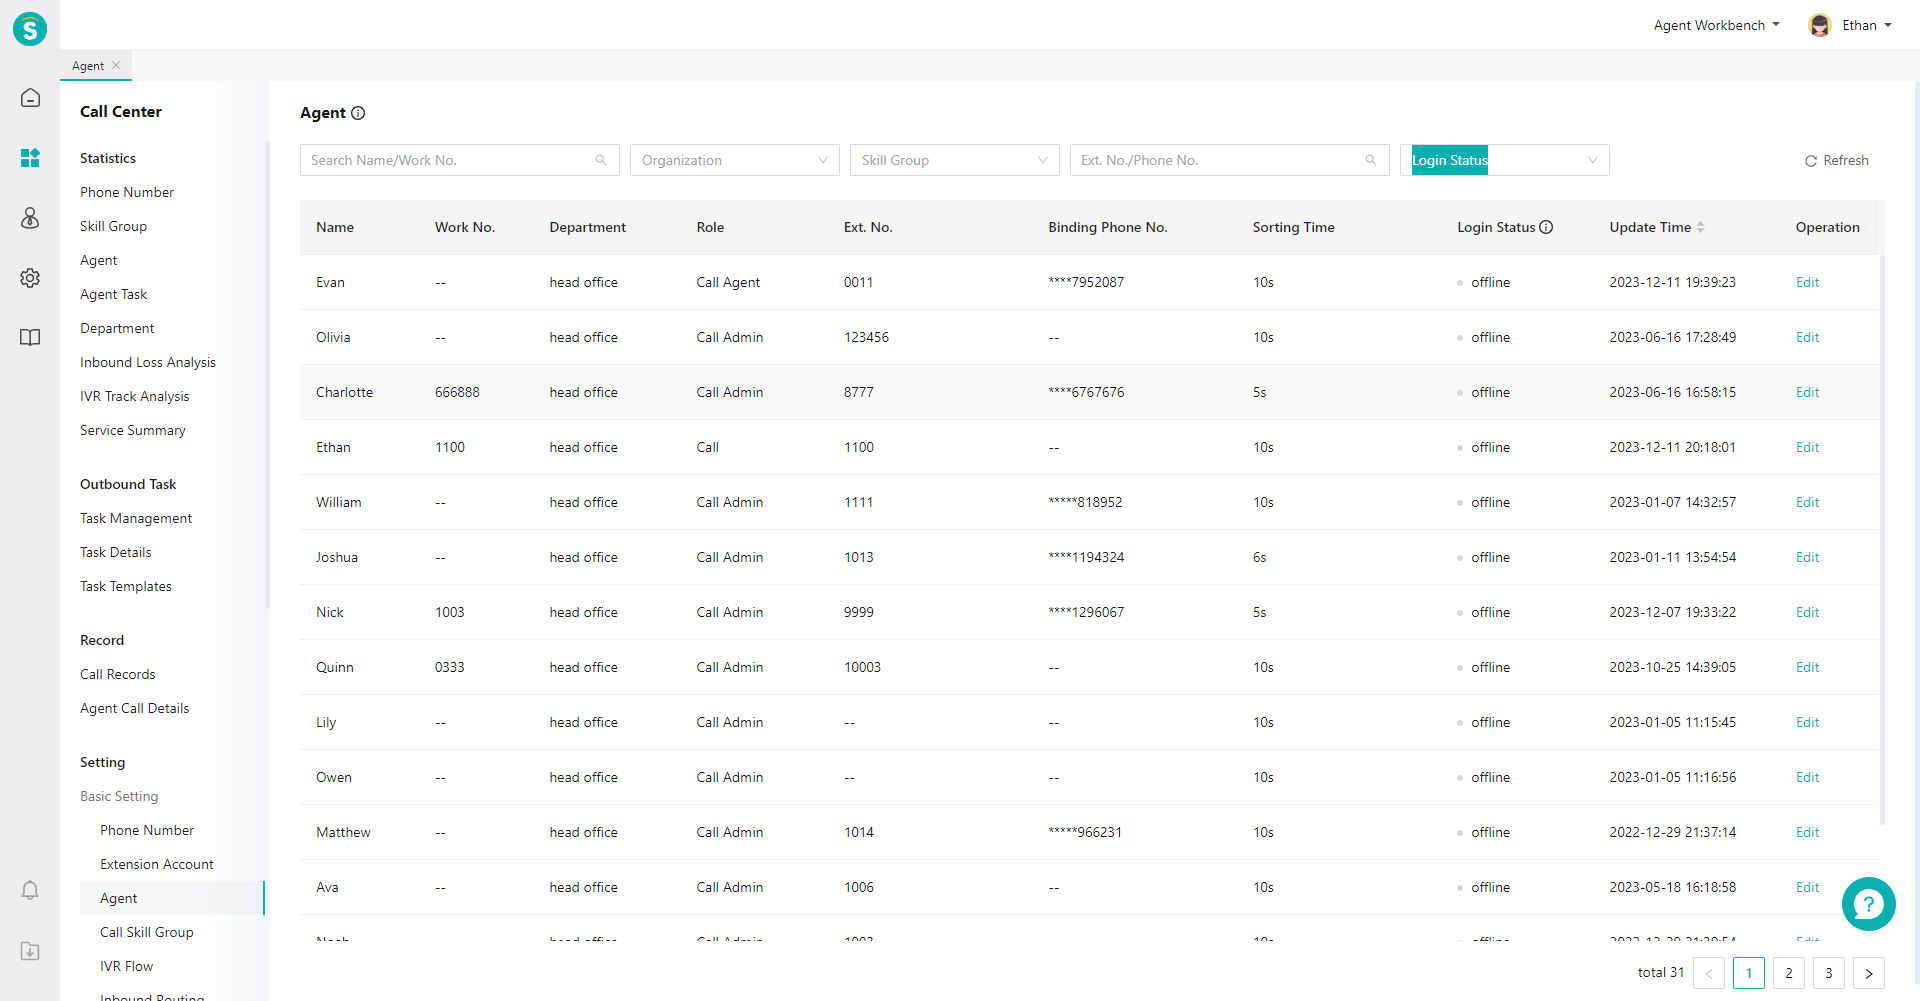
Task: Expand the Ethan user account menu
Action: click(1866, 25)
